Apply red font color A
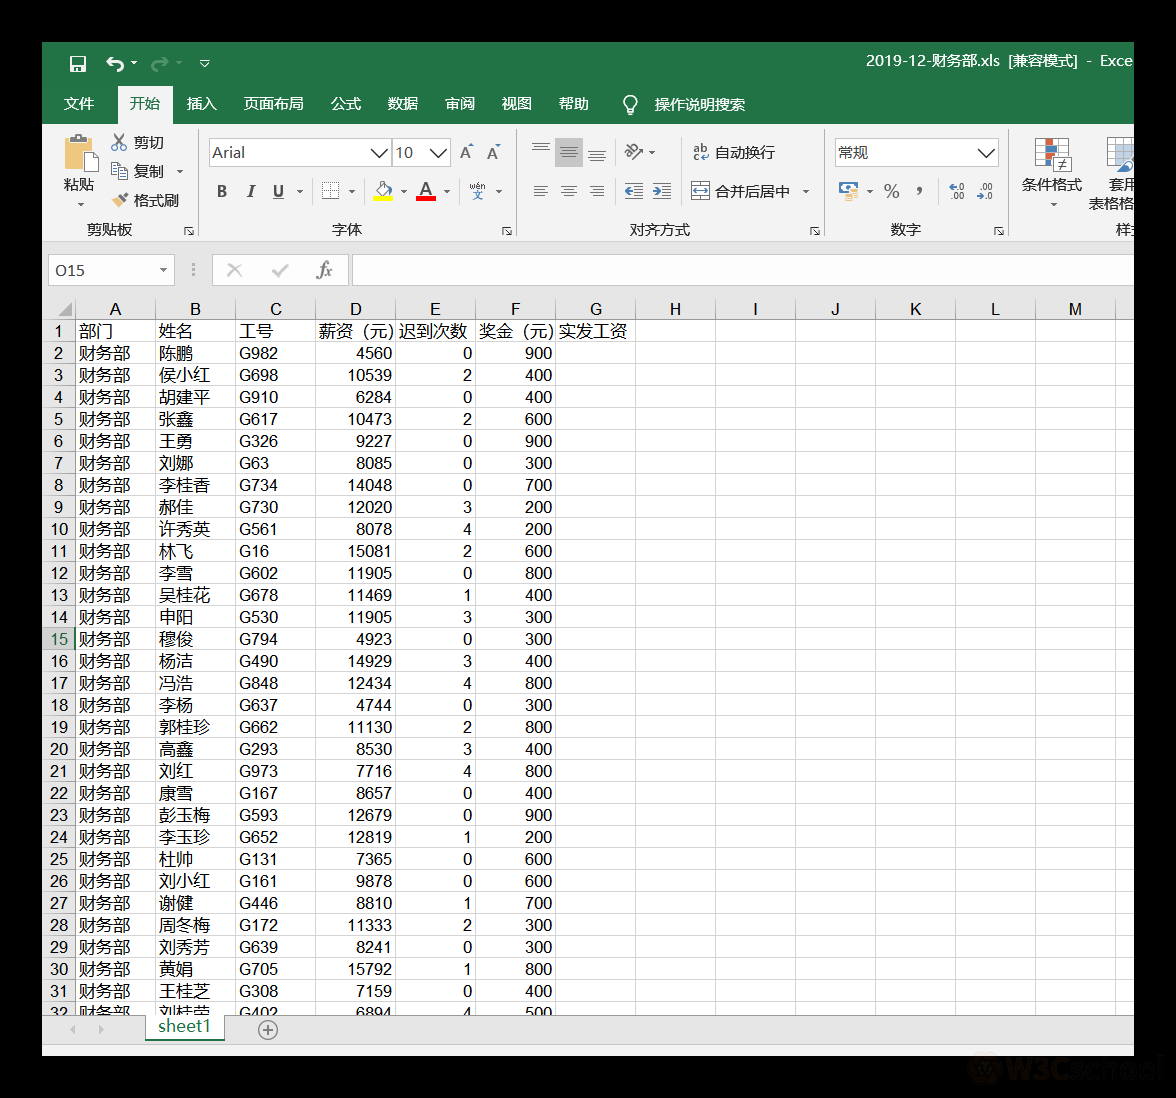 tap(426, 191)
